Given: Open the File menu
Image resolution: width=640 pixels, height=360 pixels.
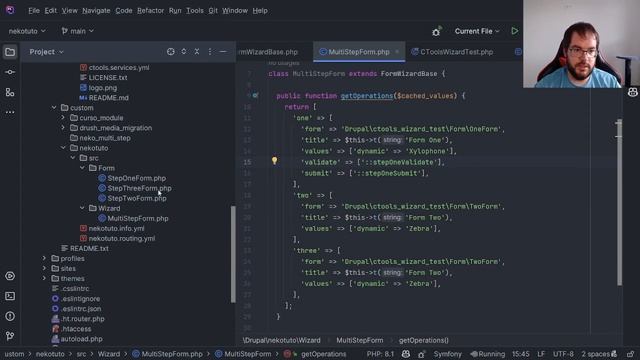Looking at the screenshot, I should point(34,11).
